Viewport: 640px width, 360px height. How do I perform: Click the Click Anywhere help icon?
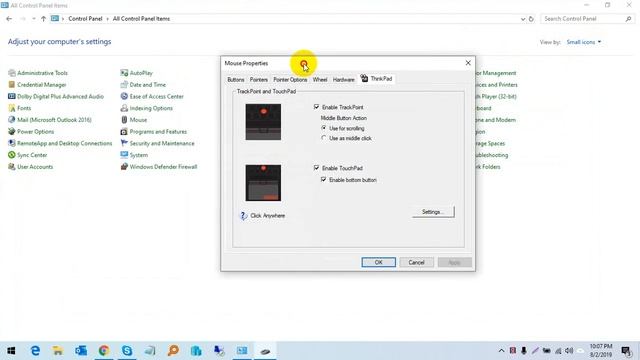tap(243, 216)
